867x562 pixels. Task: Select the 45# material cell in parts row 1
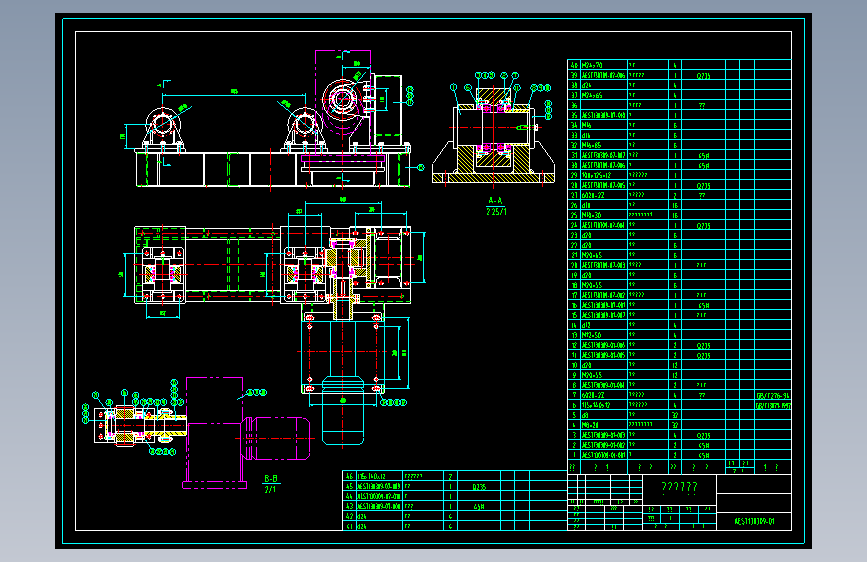[703, 456]
